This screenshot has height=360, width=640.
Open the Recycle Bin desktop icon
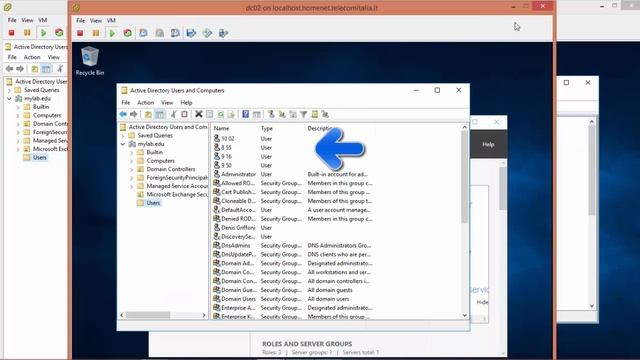click(x=90, y=60)
